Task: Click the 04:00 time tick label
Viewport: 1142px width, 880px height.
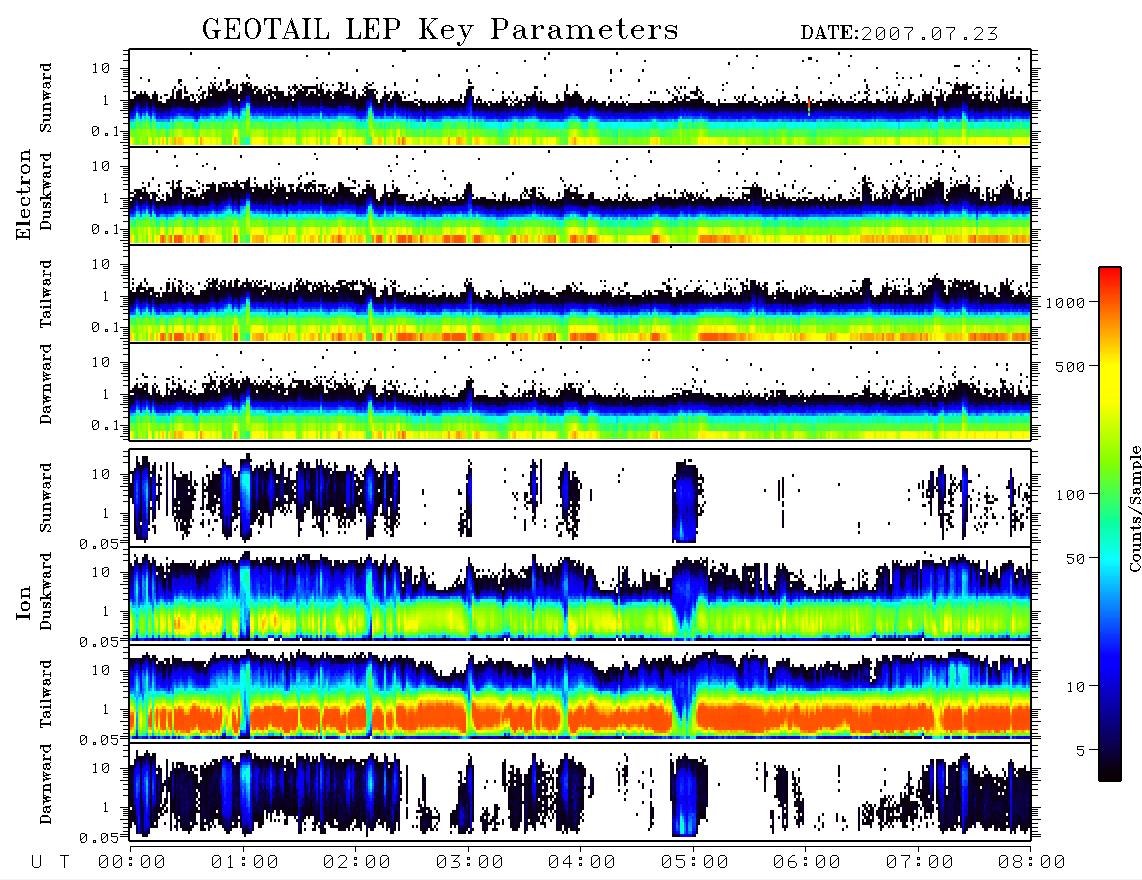Action: click(x=582, y=863)
